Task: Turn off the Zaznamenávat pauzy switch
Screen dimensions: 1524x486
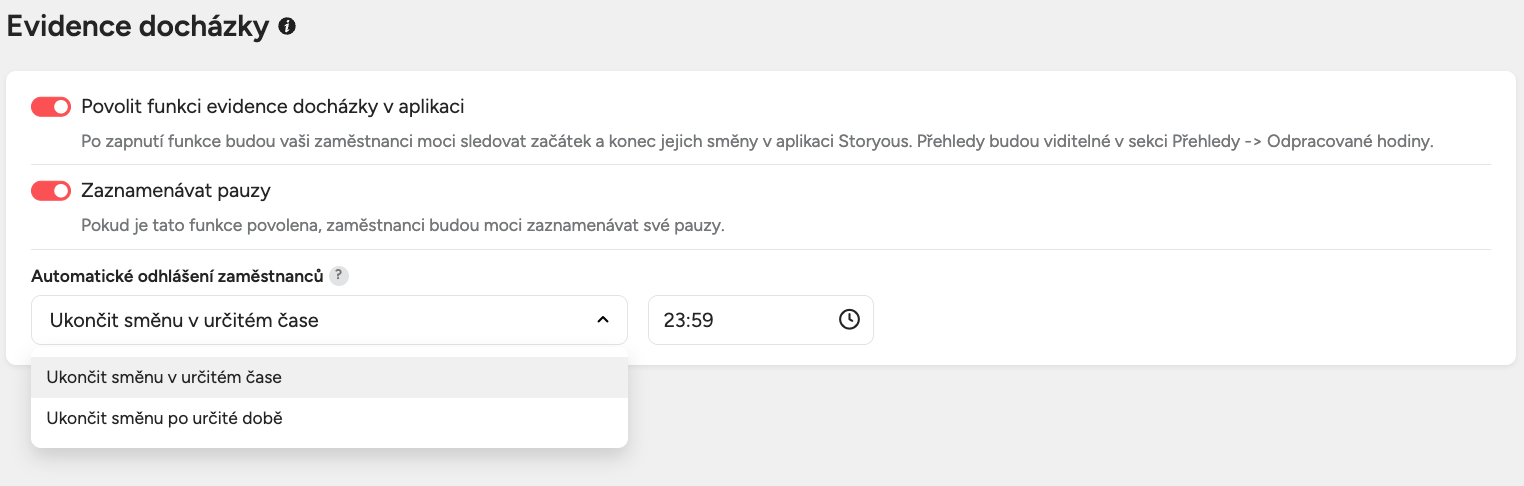Action: [51, 190]
